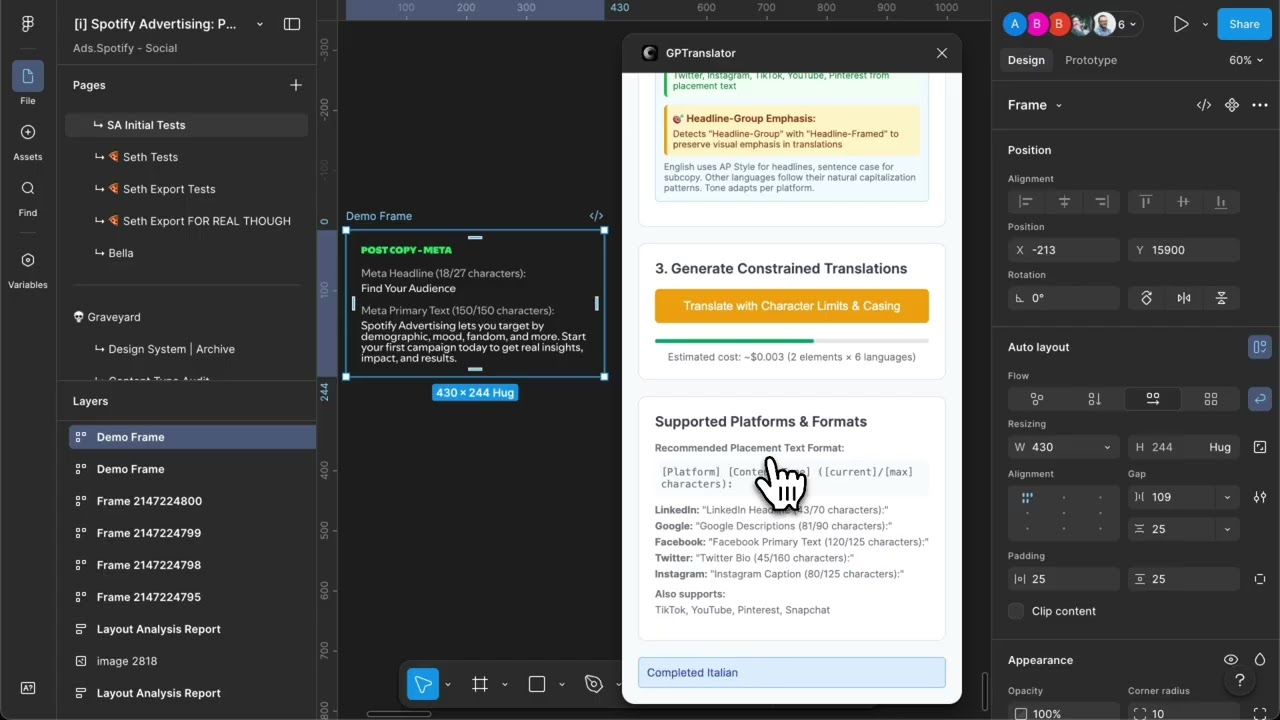The width and height of the screenshot is (1280, 720).
Task: Expand Frame tool options chevron
Action: [x=504, y=685]
